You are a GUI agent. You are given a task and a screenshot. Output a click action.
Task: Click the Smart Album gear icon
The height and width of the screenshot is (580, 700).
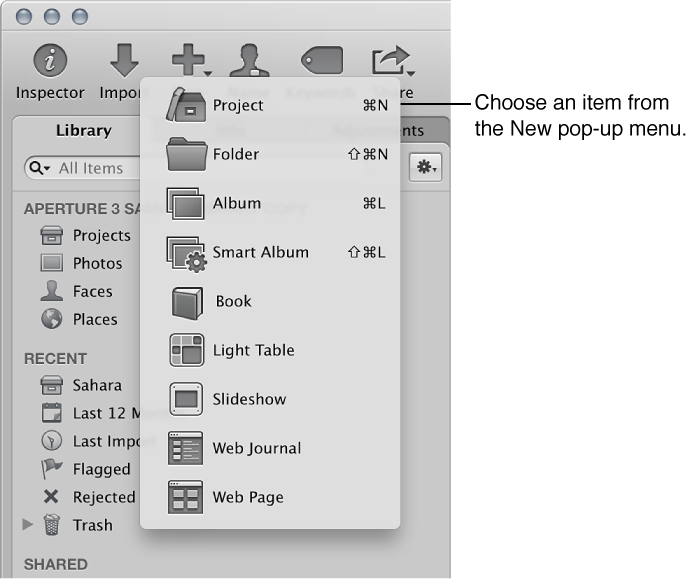[x=186, y=253]
